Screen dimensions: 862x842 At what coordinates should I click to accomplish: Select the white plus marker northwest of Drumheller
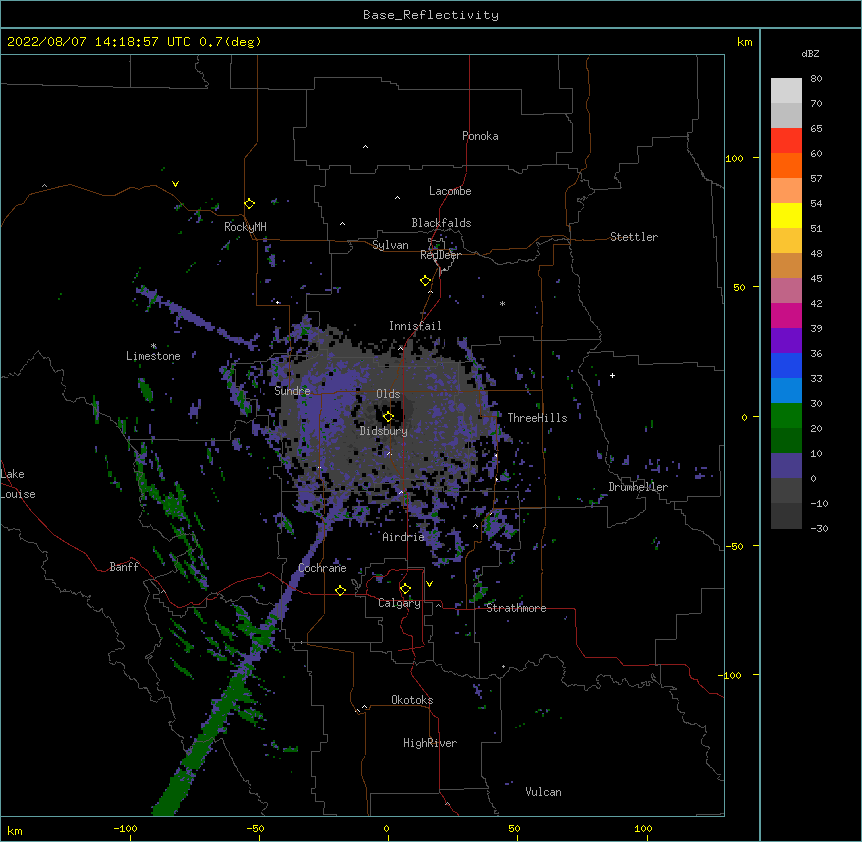[x=612, y=375]
